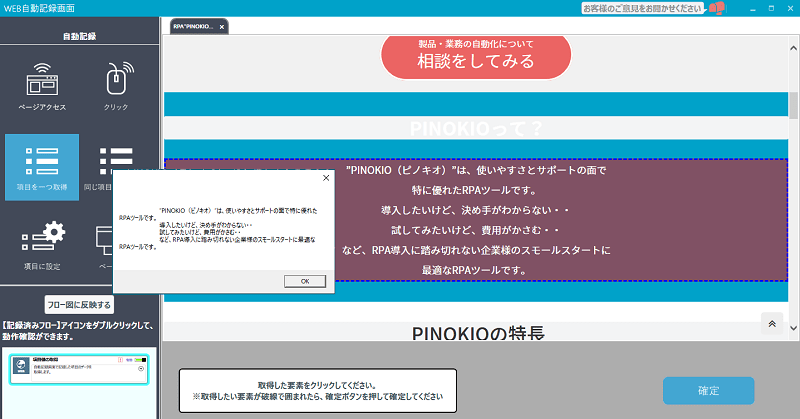Click the 確定 confirm button
This screenshot has width=800, height=419.
click(x=708, y=391)
